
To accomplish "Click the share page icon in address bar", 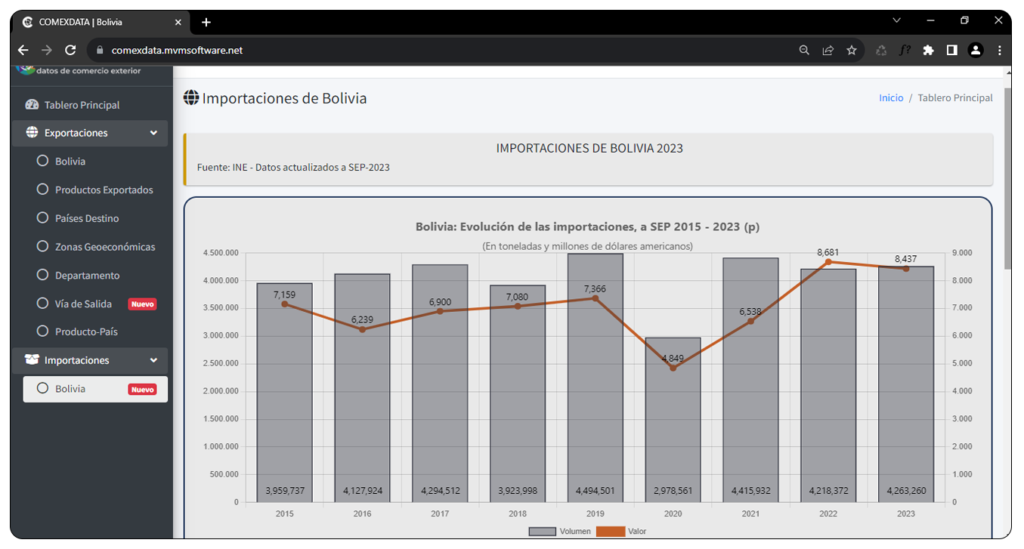I will [x=828, y=50].
